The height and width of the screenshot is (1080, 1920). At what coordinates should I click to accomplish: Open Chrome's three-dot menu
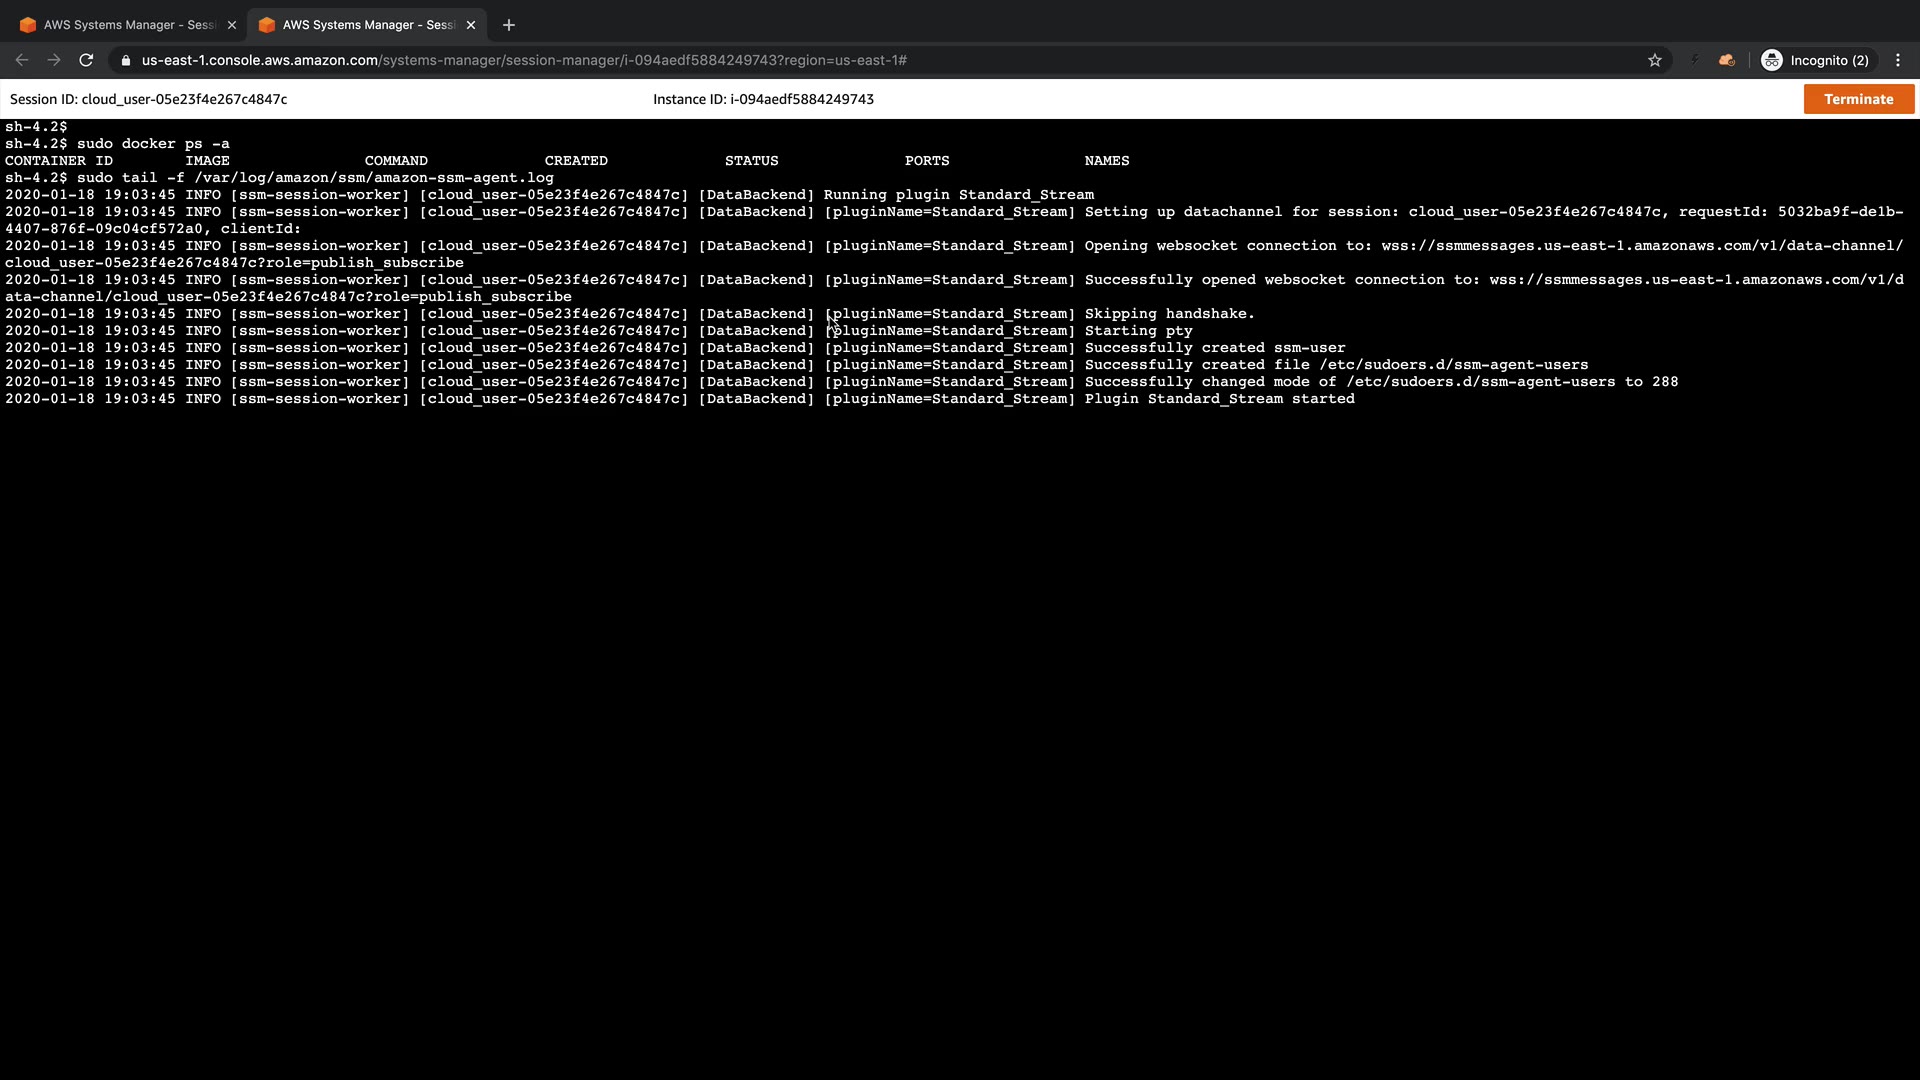(x=1898, y=60)
